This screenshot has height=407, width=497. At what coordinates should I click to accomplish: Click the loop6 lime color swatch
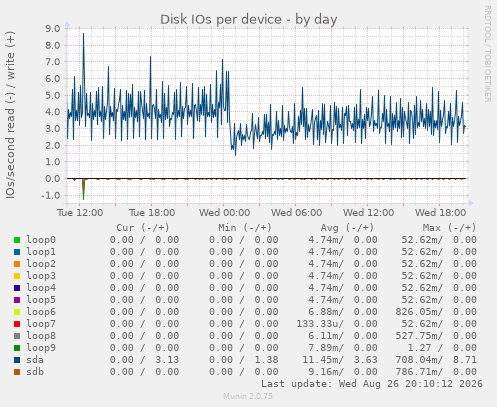(x=17, y=312)
